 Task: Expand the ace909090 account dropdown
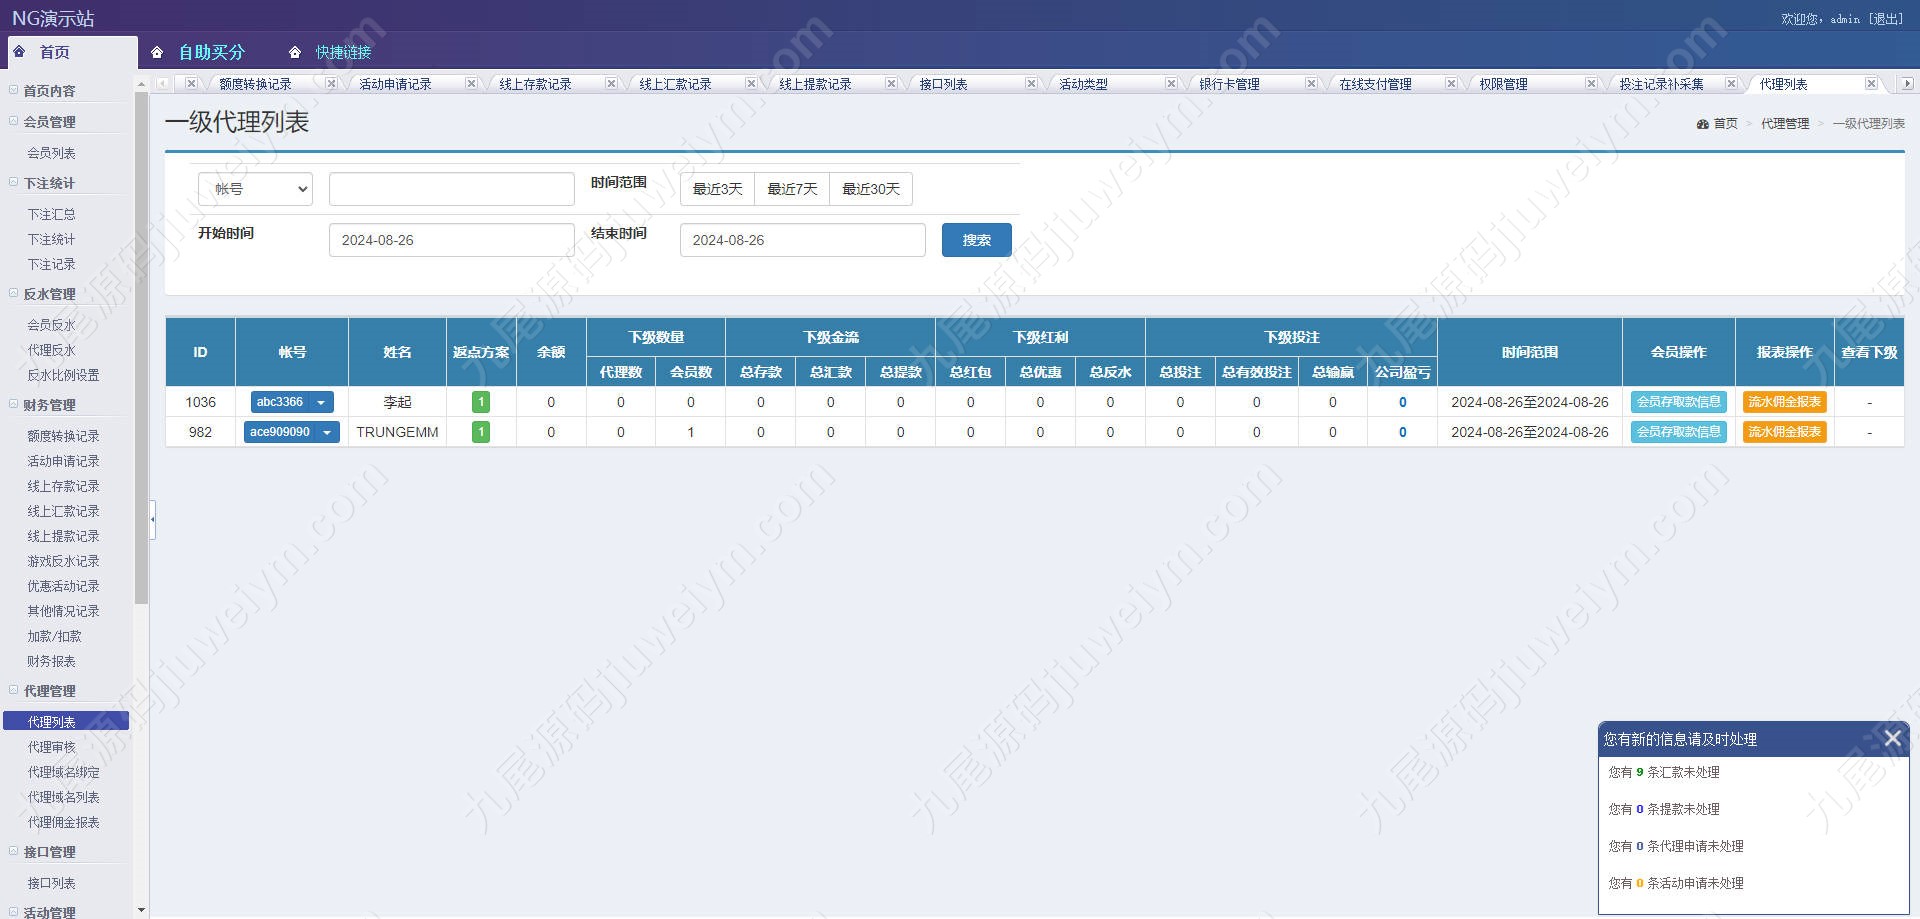(x=327, y=432)
